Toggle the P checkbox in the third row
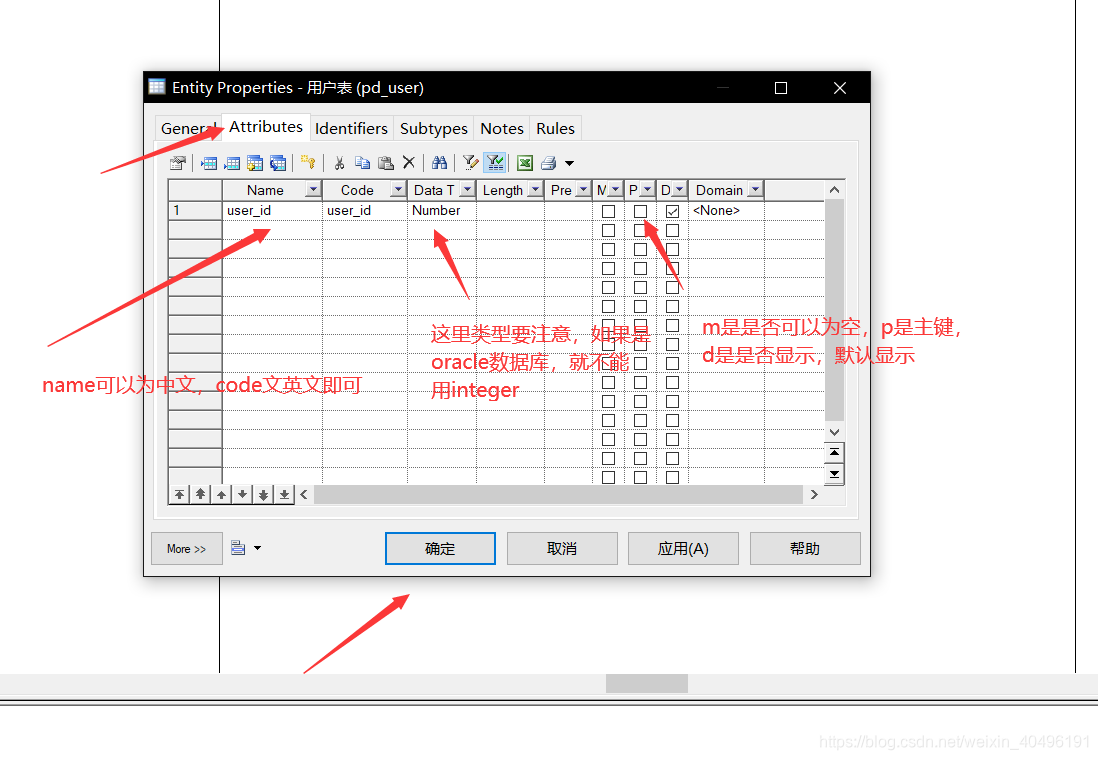Image resolution: width=1098 pixels, height=760 pixels. 640,249
